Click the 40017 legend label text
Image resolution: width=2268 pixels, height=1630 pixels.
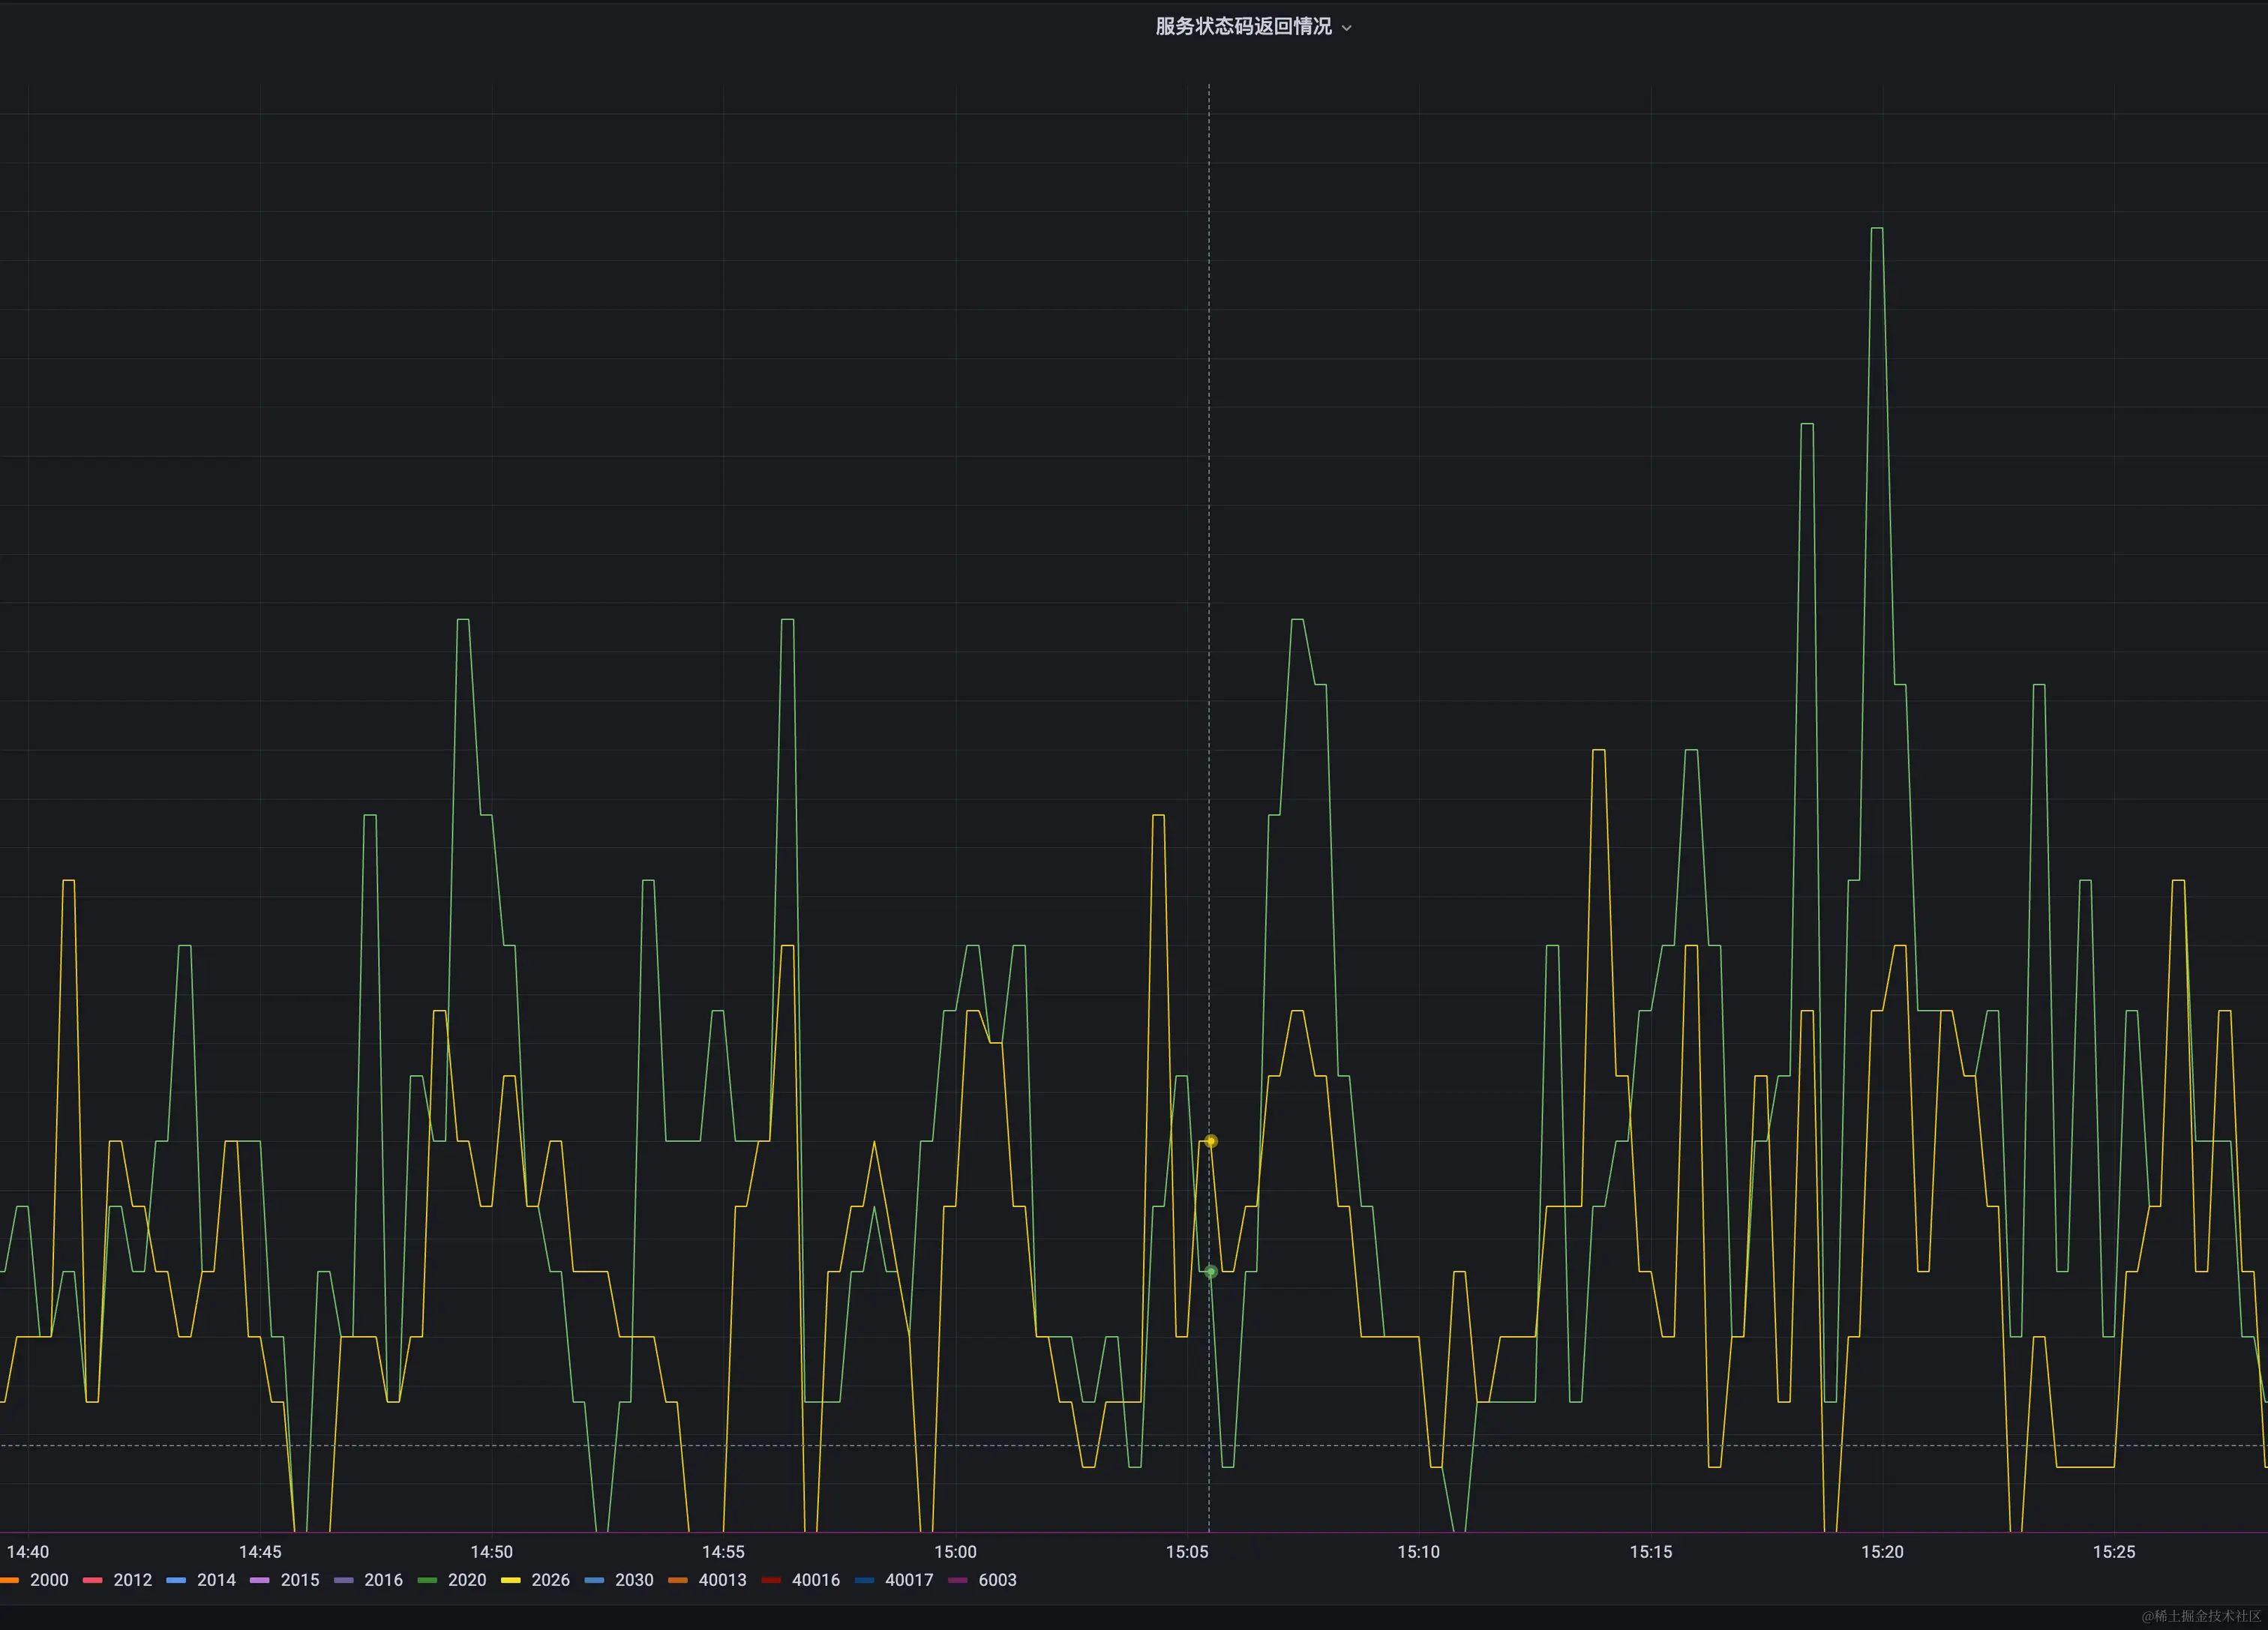point(909,1580)
